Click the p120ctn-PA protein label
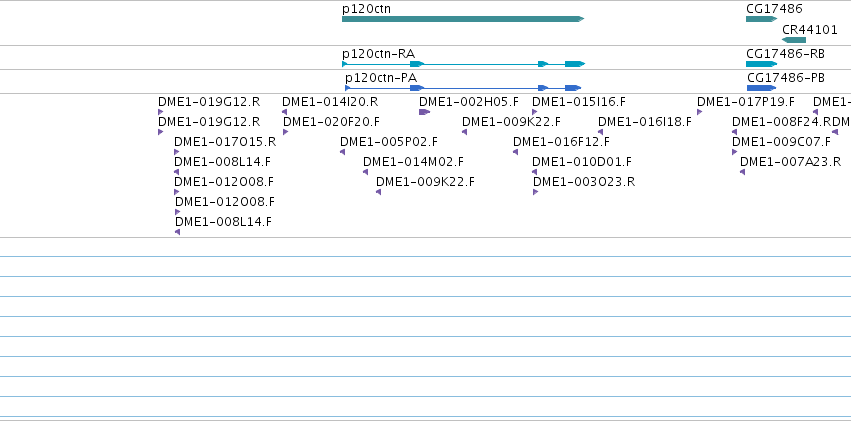The image size is (851, 421). (x=381, y=78)
